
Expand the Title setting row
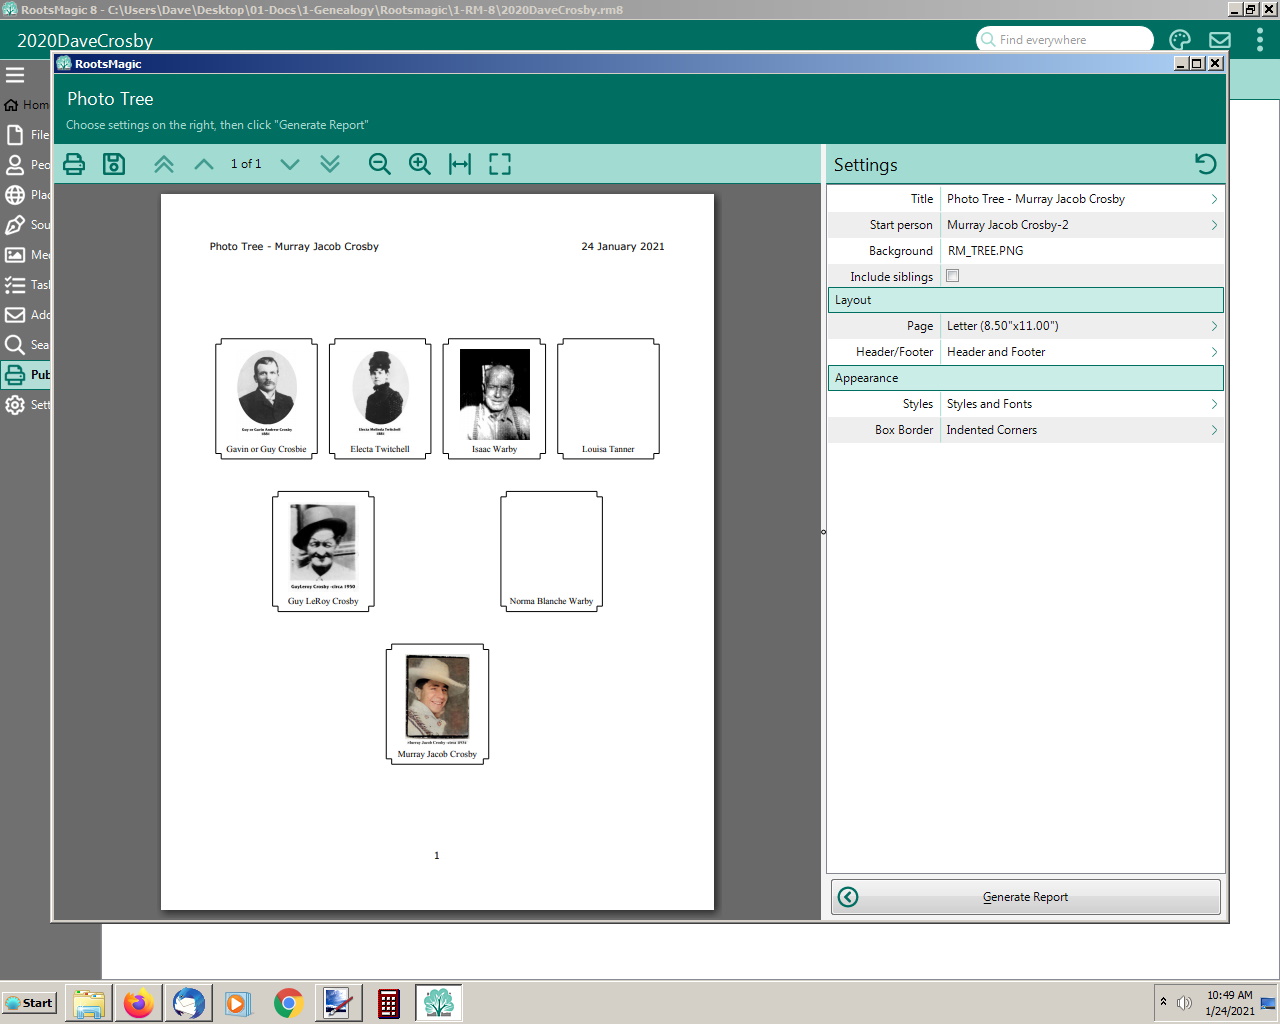point(1025,199)
